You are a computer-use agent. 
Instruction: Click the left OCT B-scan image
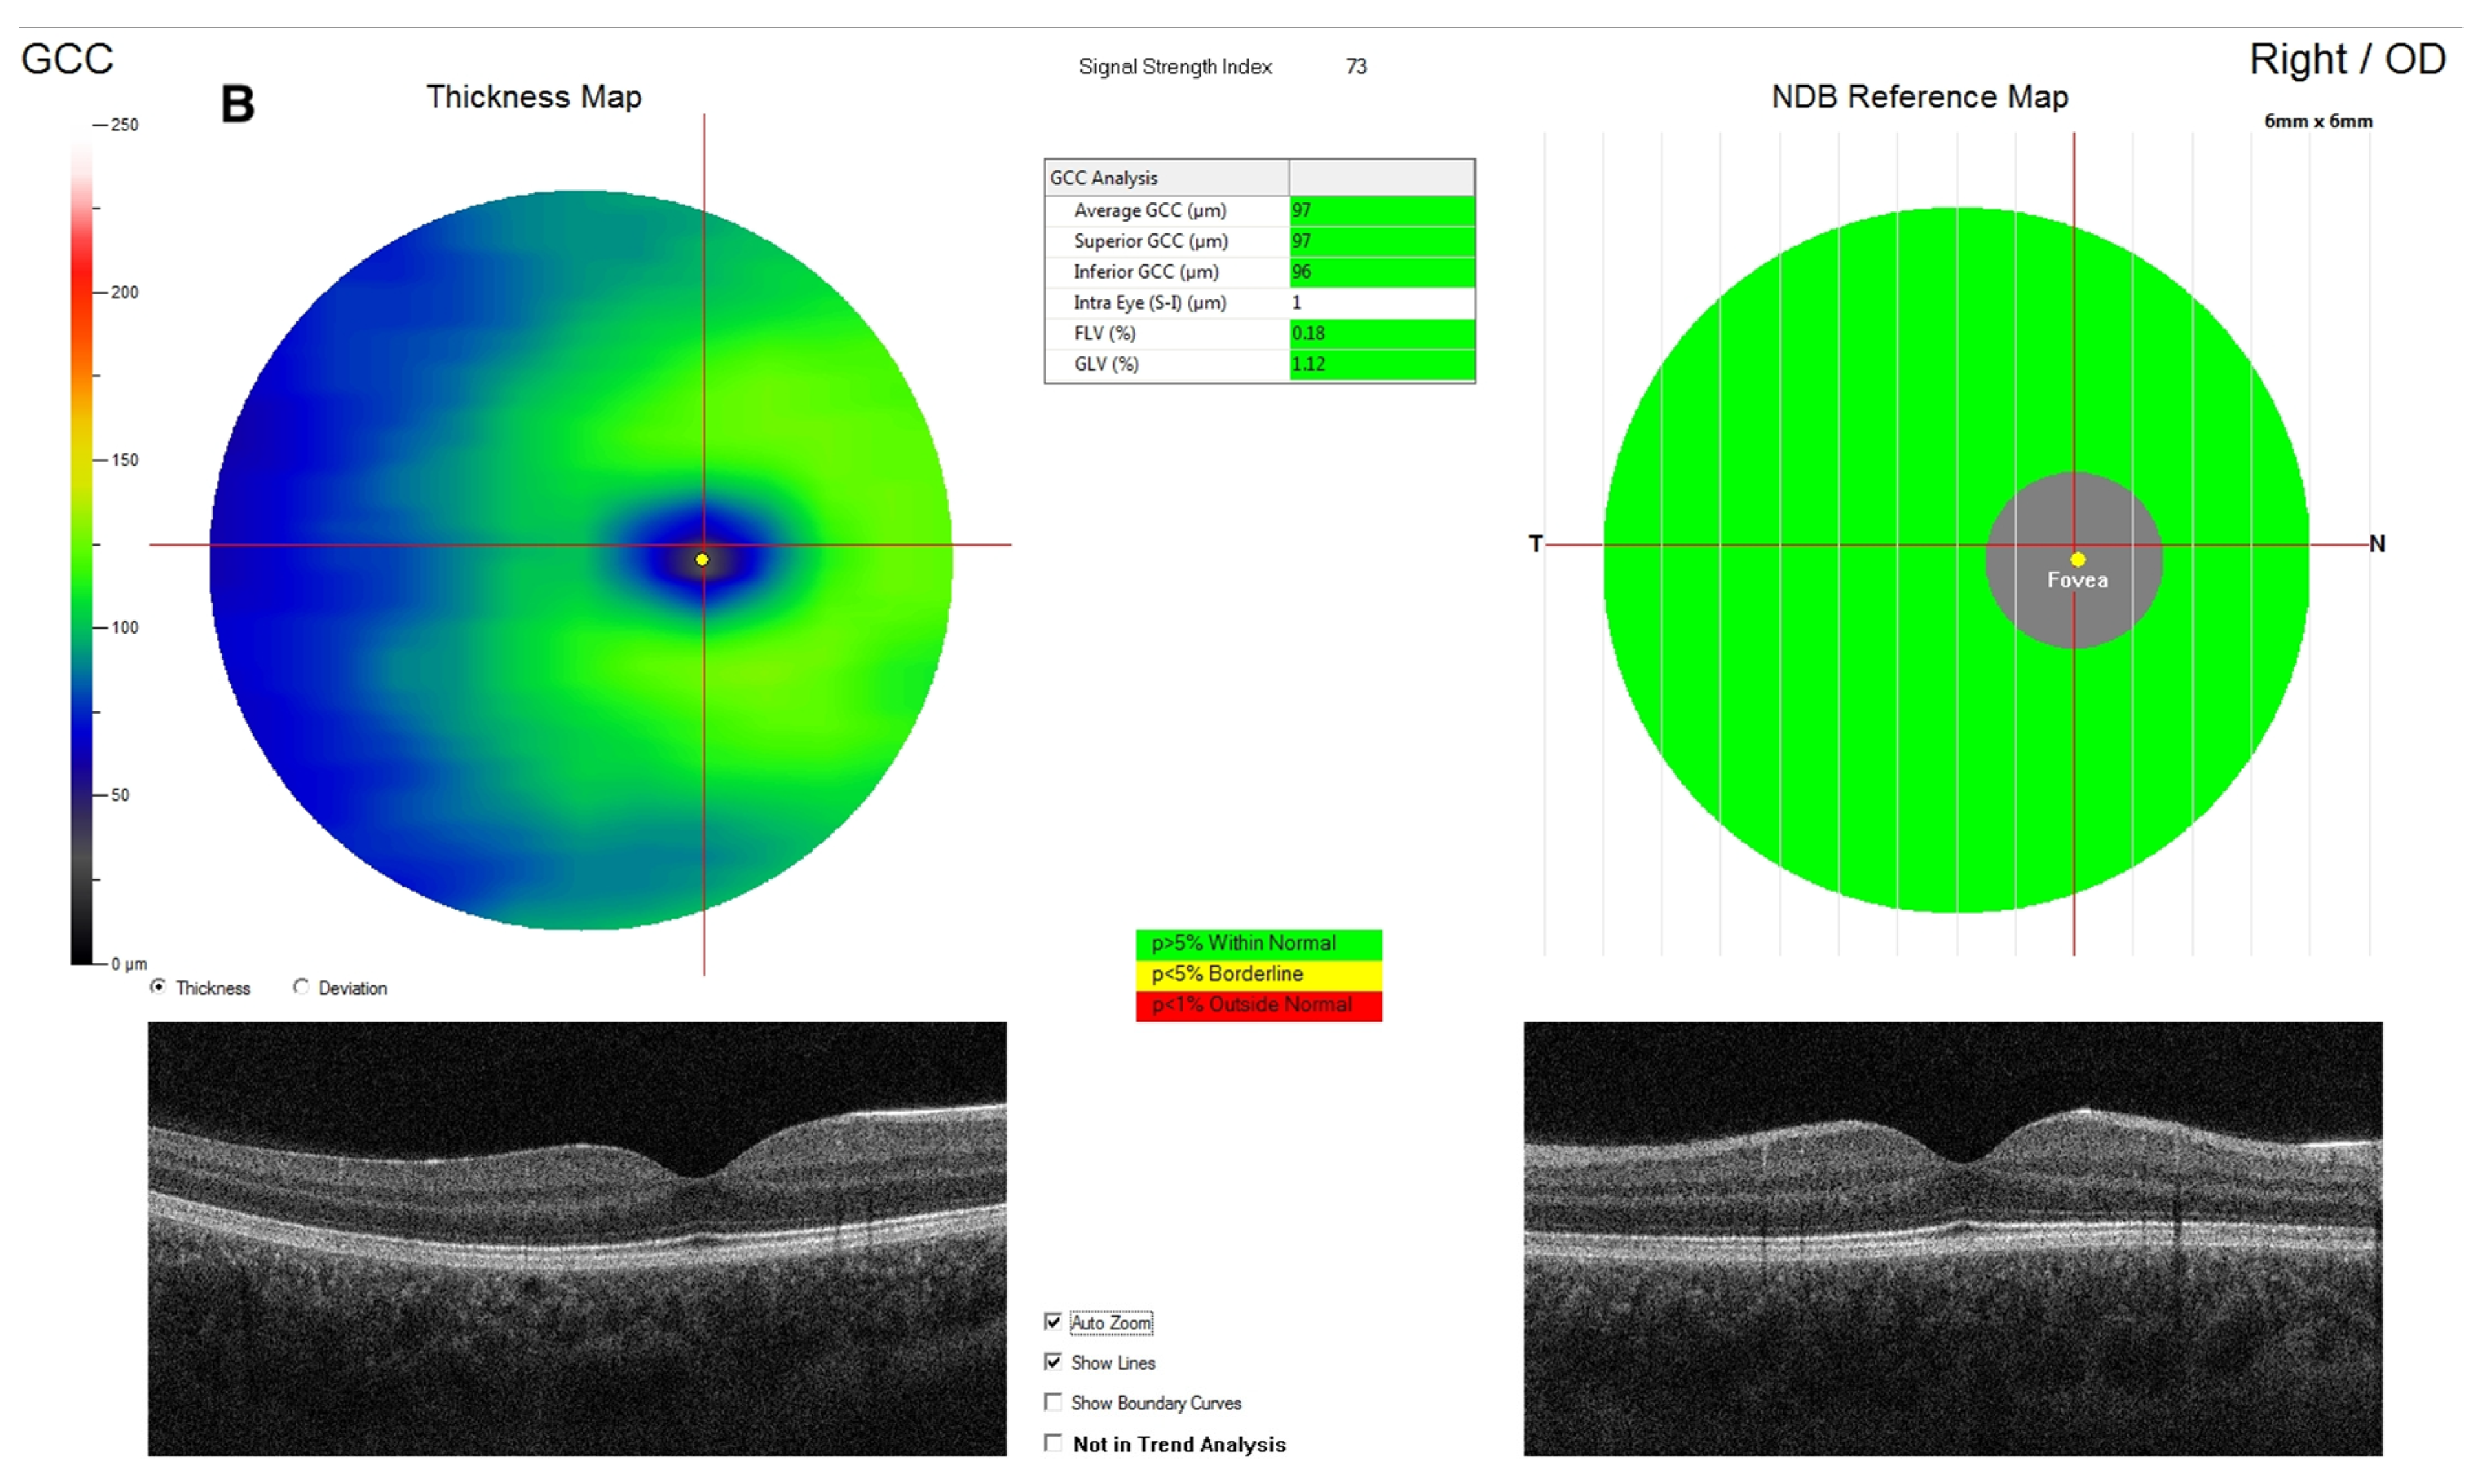coord(577,1238)
